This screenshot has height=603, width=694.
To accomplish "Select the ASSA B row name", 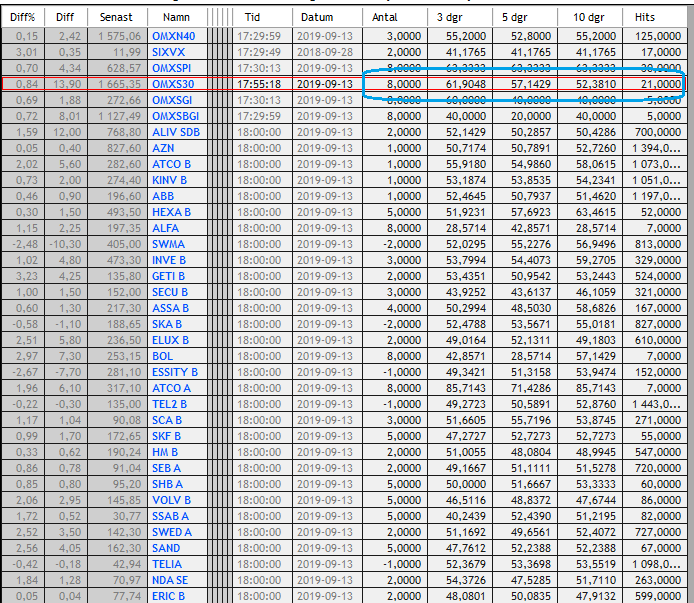I will pos(170,308).
